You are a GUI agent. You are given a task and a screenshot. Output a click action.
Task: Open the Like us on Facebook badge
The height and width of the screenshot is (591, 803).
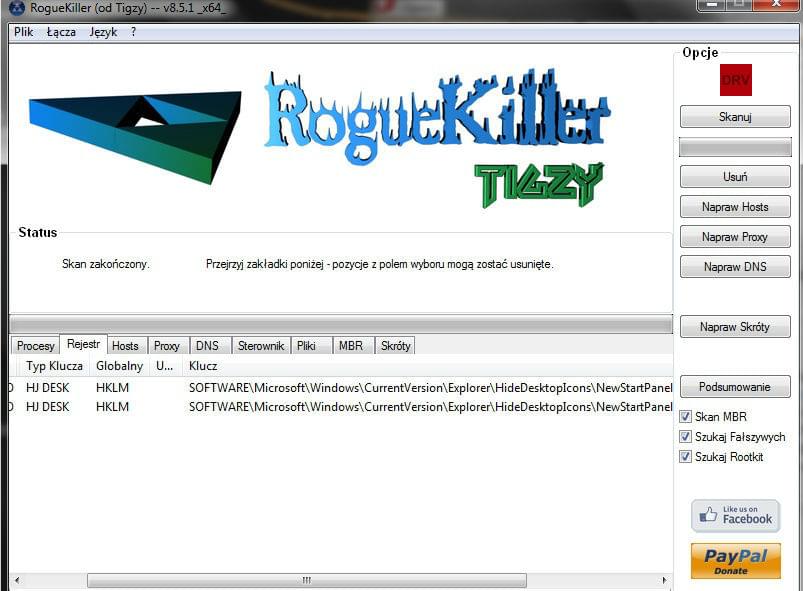click(735, 516)
